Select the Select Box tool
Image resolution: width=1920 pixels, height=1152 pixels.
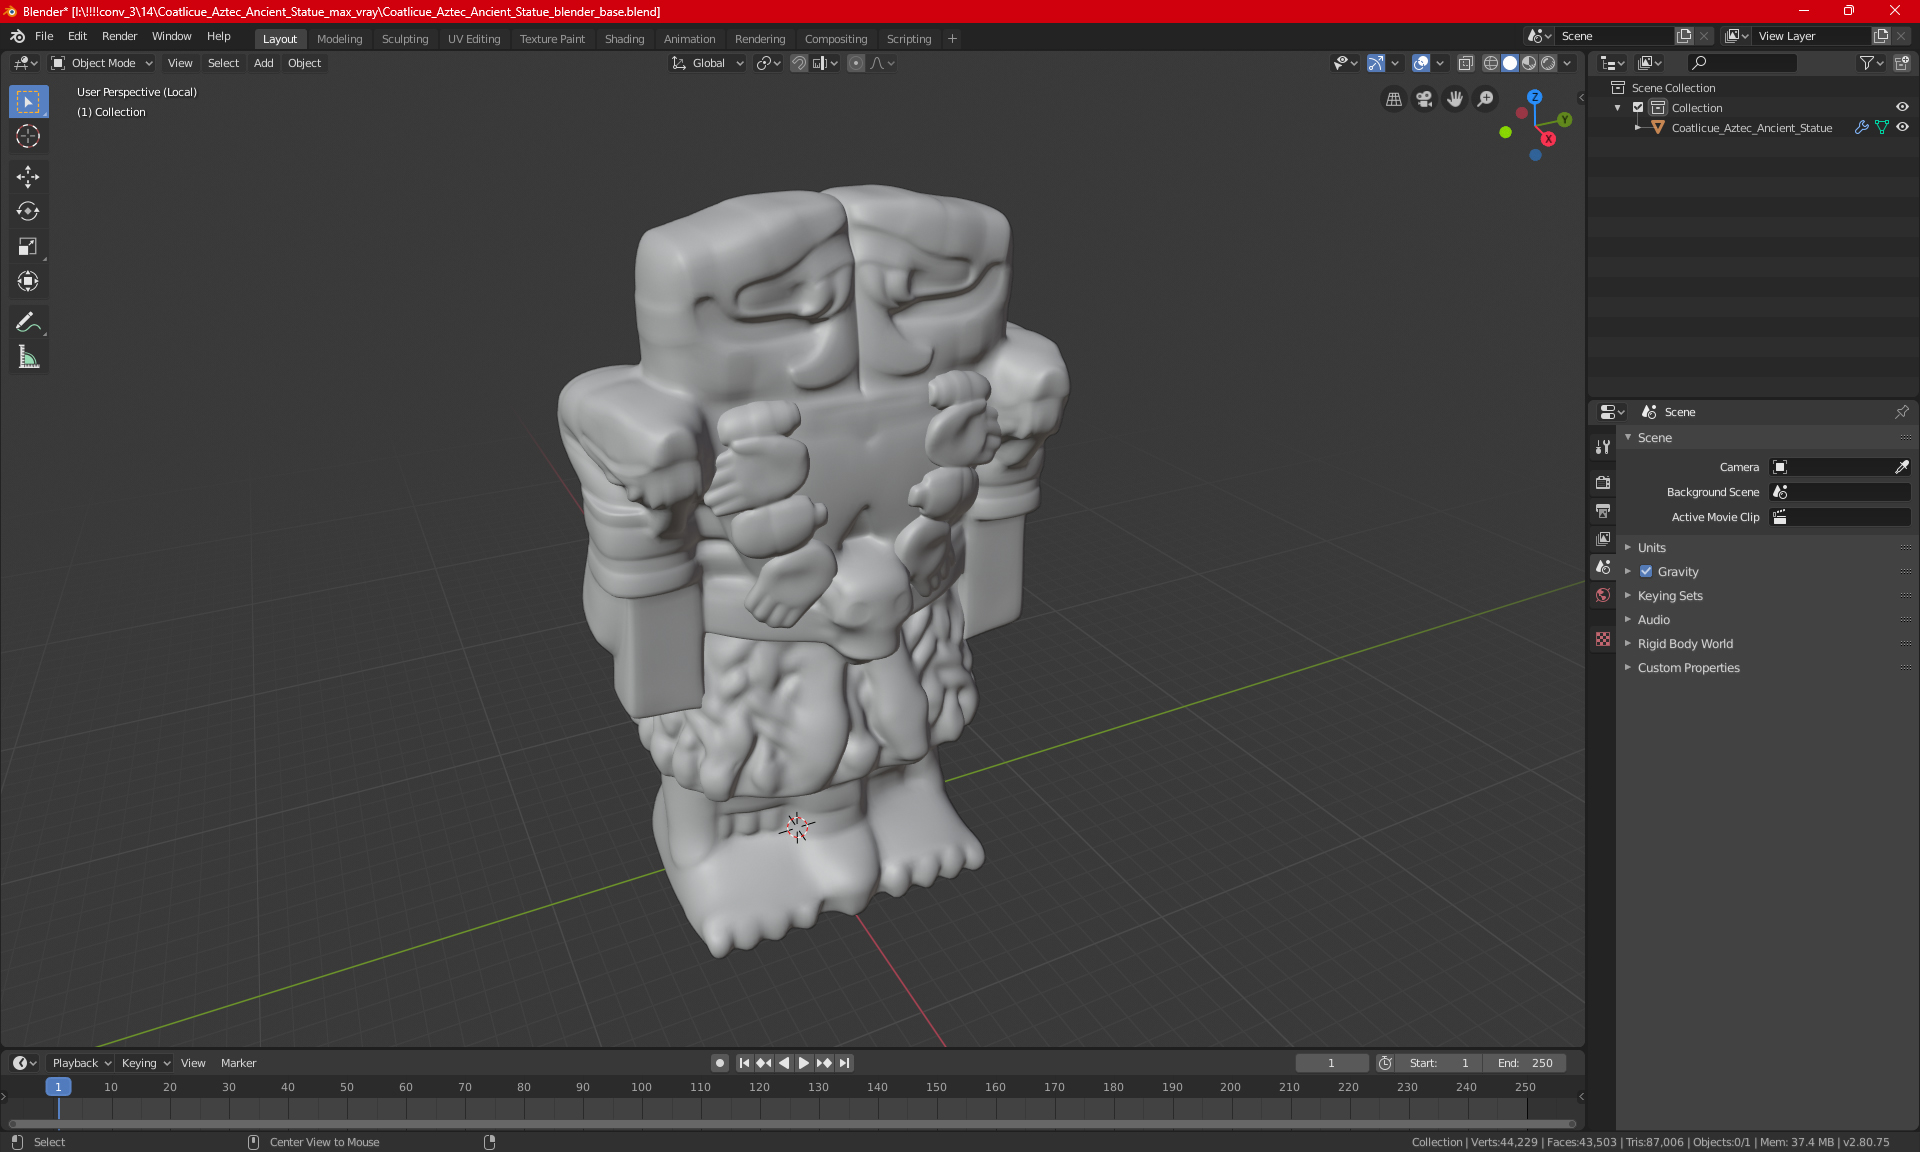[x=28, y=102]
